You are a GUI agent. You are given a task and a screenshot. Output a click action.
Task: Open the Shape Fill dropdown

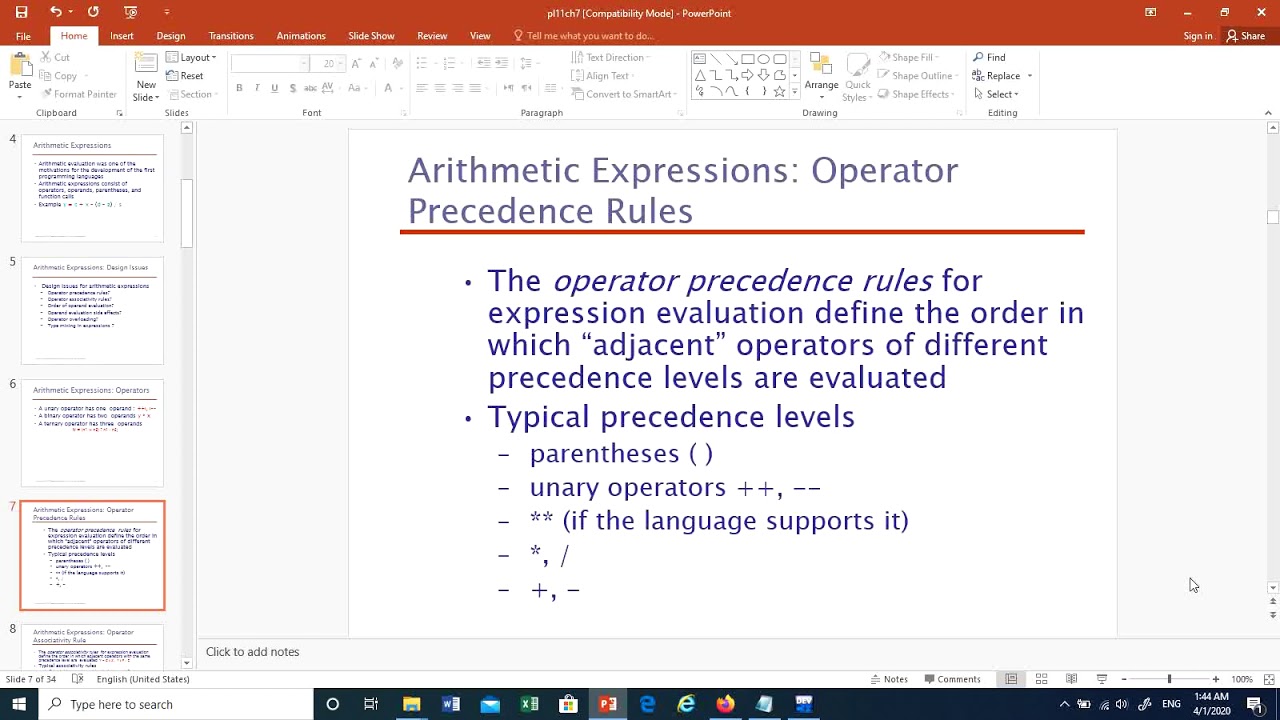[909, 57]
